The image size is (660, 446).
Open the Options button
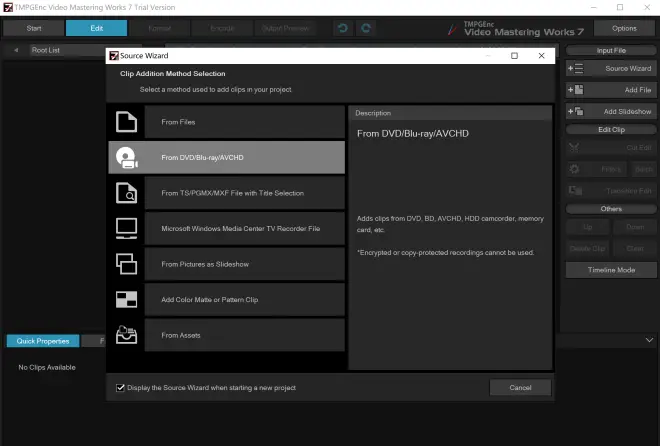pyautogui.click(x=624, y=28)
